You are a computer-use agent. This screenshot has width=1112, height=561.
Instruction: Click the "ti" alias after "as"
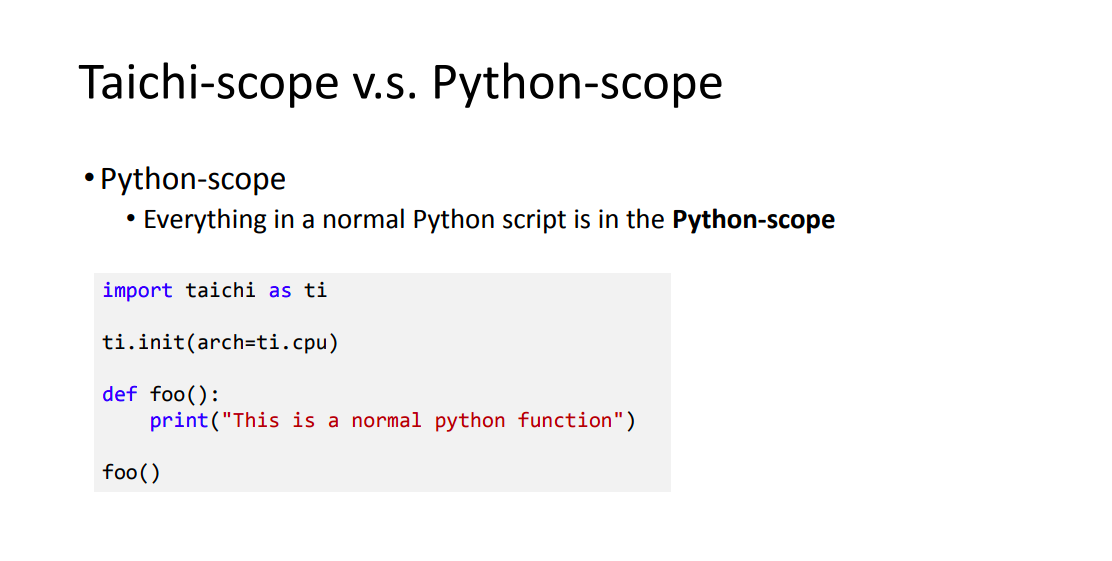[316, 291]
